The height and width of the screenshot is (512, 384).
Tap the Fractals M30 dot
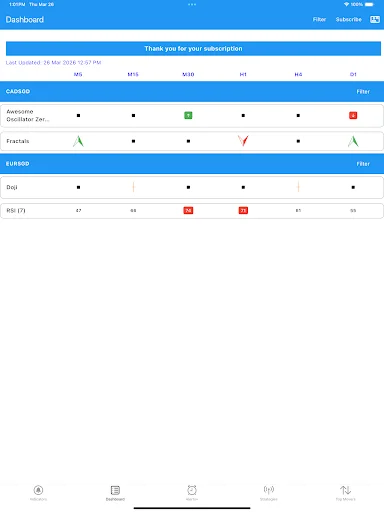coord(188,141)
